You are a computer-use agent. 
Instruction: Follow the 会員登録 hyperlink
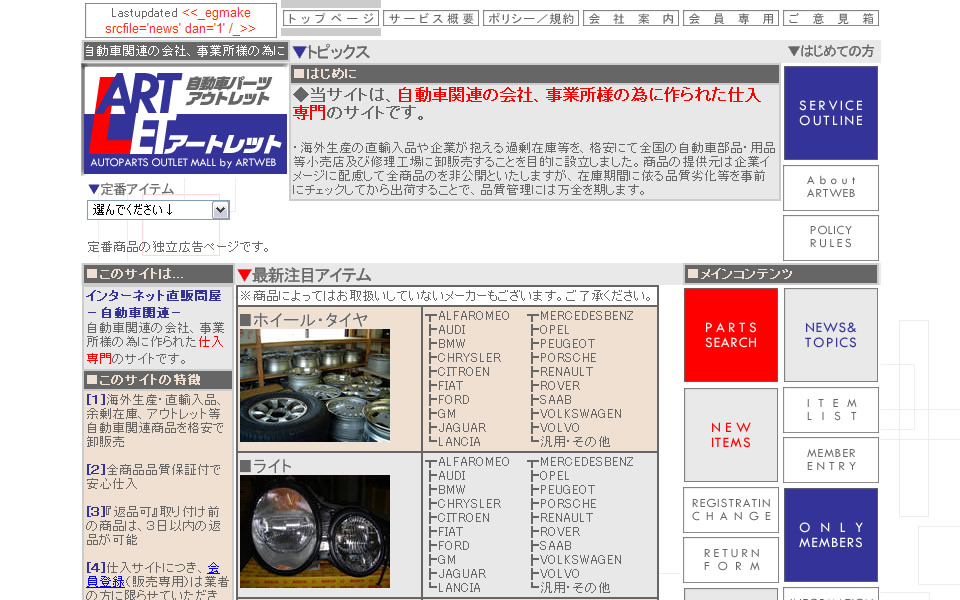click(x=153, y=574)
